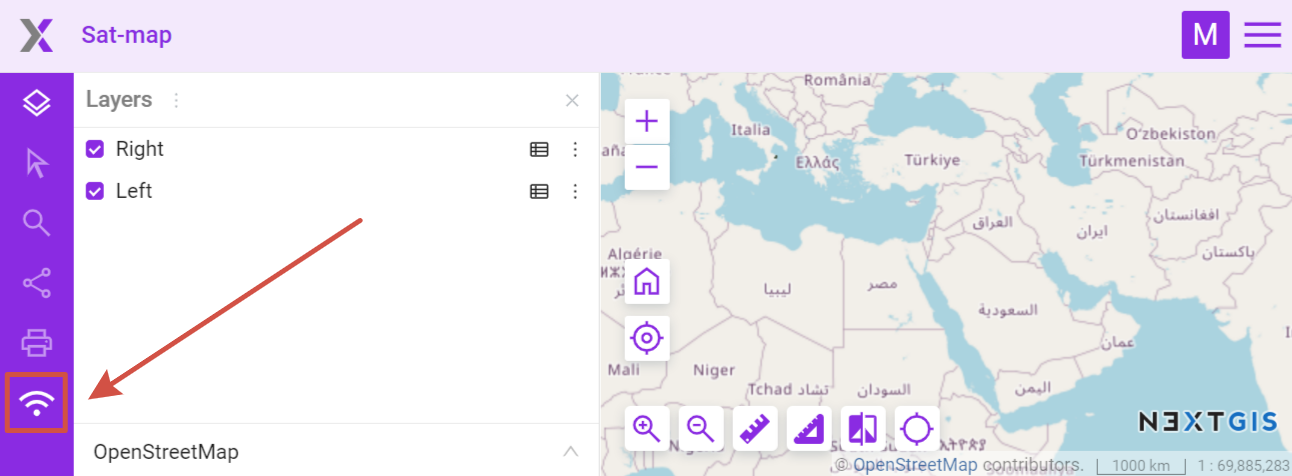Image resolution: width=1292 pixels, height=476 pixels.
Task: Open the search panel in sidebar
Action: pos(37,223)
